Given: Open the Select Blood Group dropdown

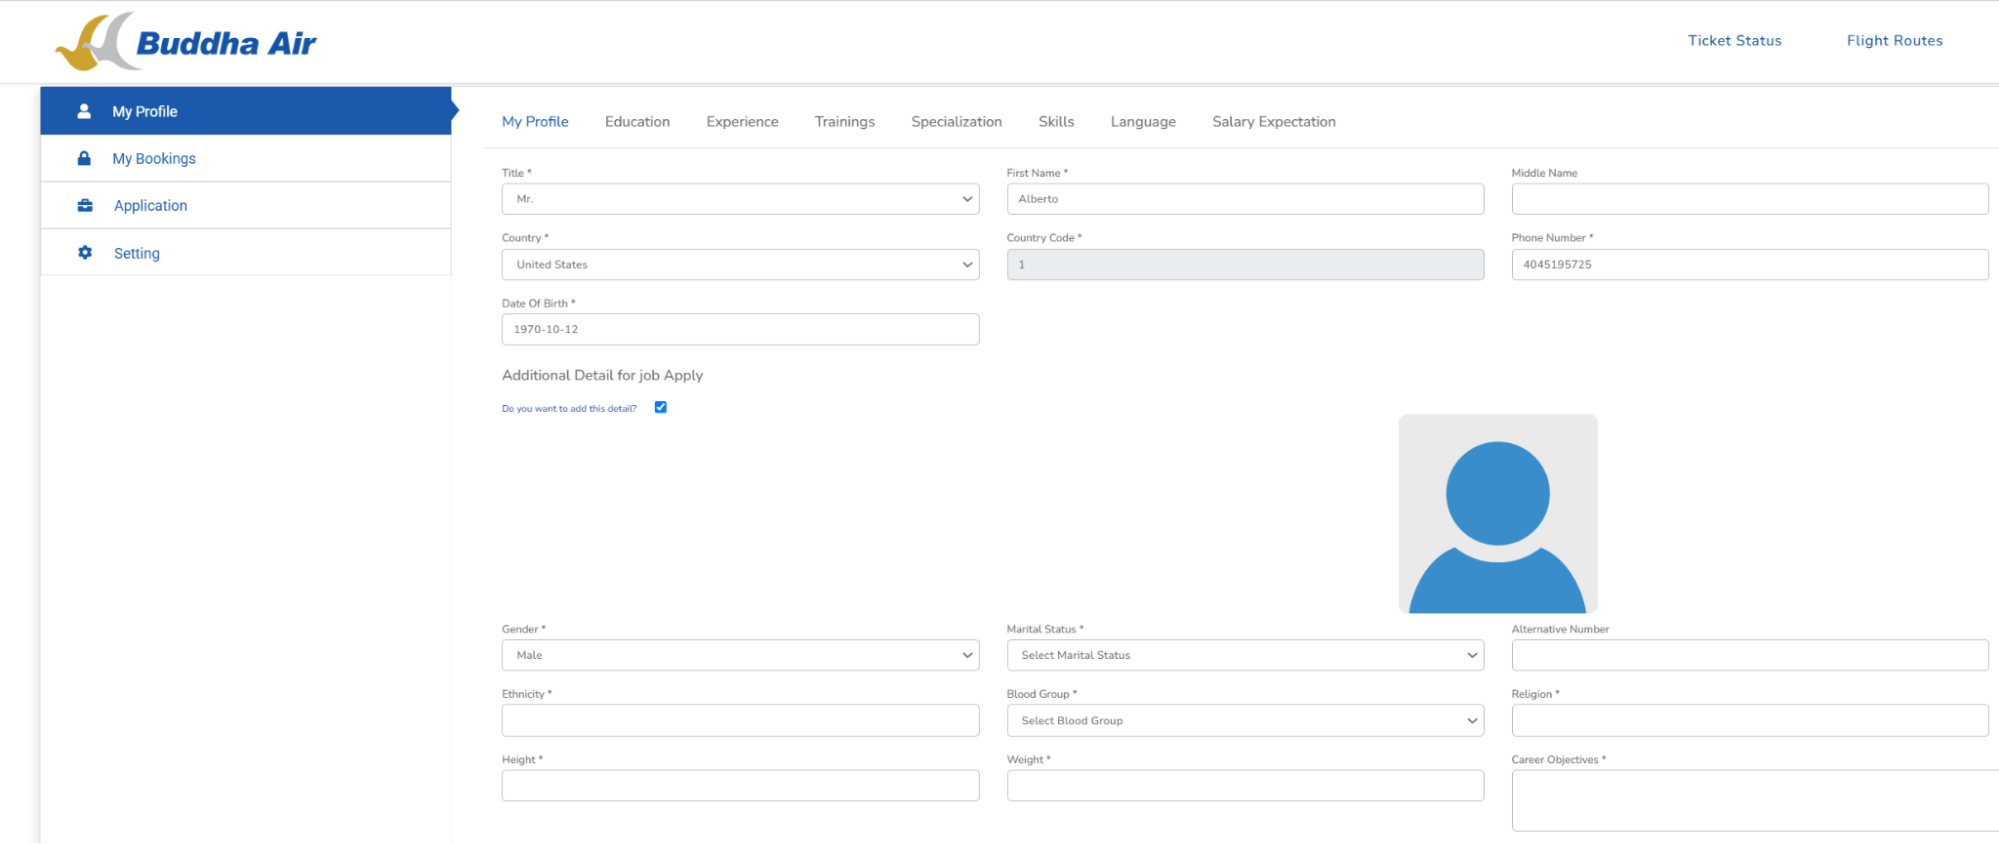Looking at the screenshot, I should (x=1245, y=720).
